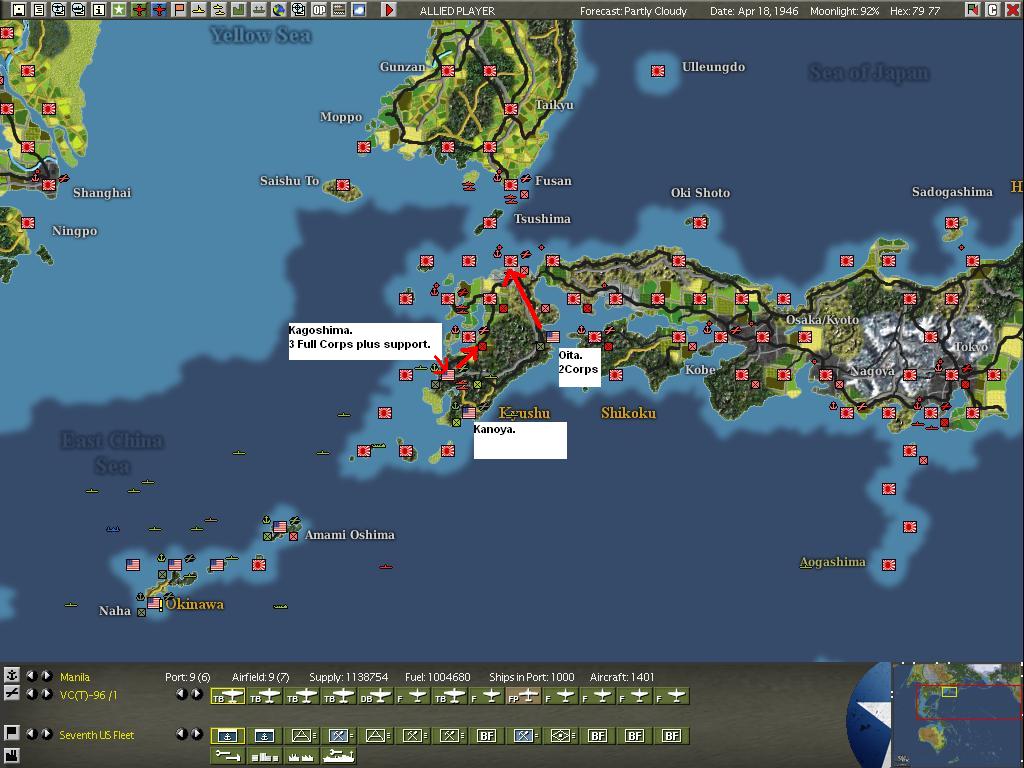Select the highlighted TB squadron icon
Image resolution: width=1024 pixels, height=768 pixels.
coord(227,697)
